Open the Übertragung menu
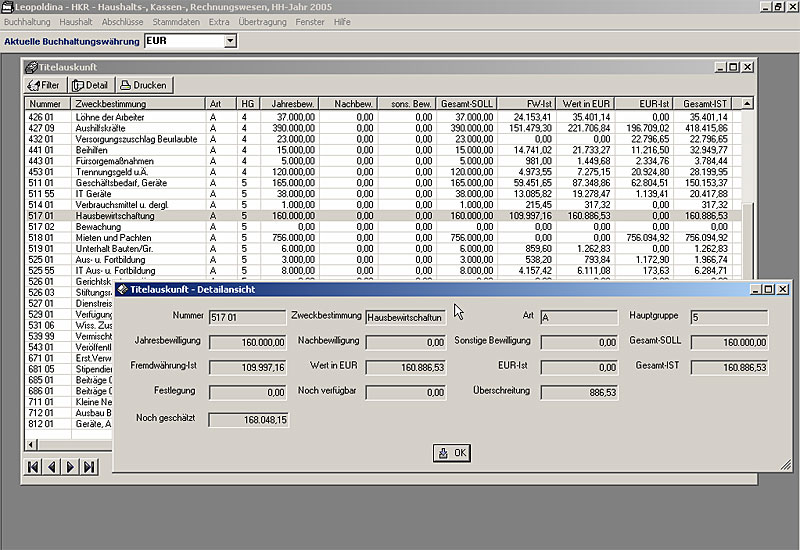This screenshot has width=800, height=550. (262, 22)
